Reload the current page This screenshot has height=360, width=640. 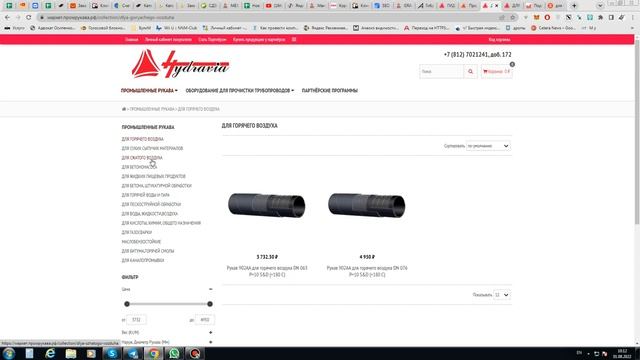[28, 18]
